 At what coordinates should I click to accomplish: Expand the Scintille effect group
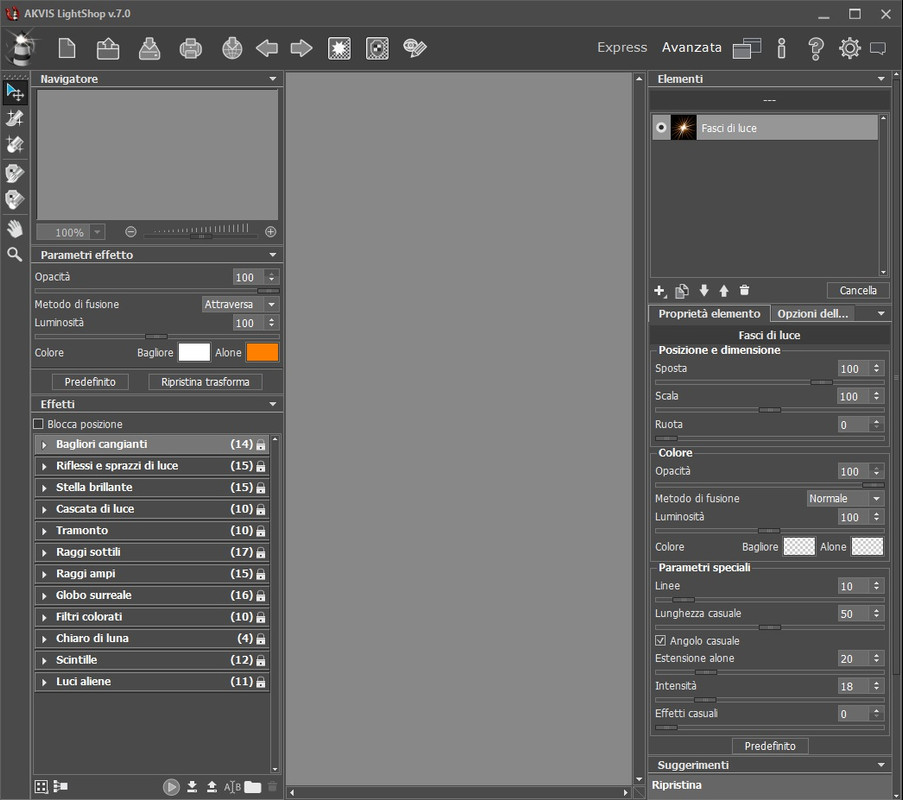click(44, 661)
